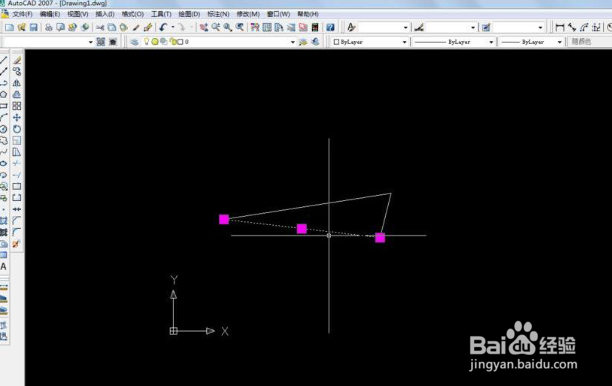Select the Rectangle draw tool
Image resolution: width=612 pixels, height=386 pixels.
point(4,106)
